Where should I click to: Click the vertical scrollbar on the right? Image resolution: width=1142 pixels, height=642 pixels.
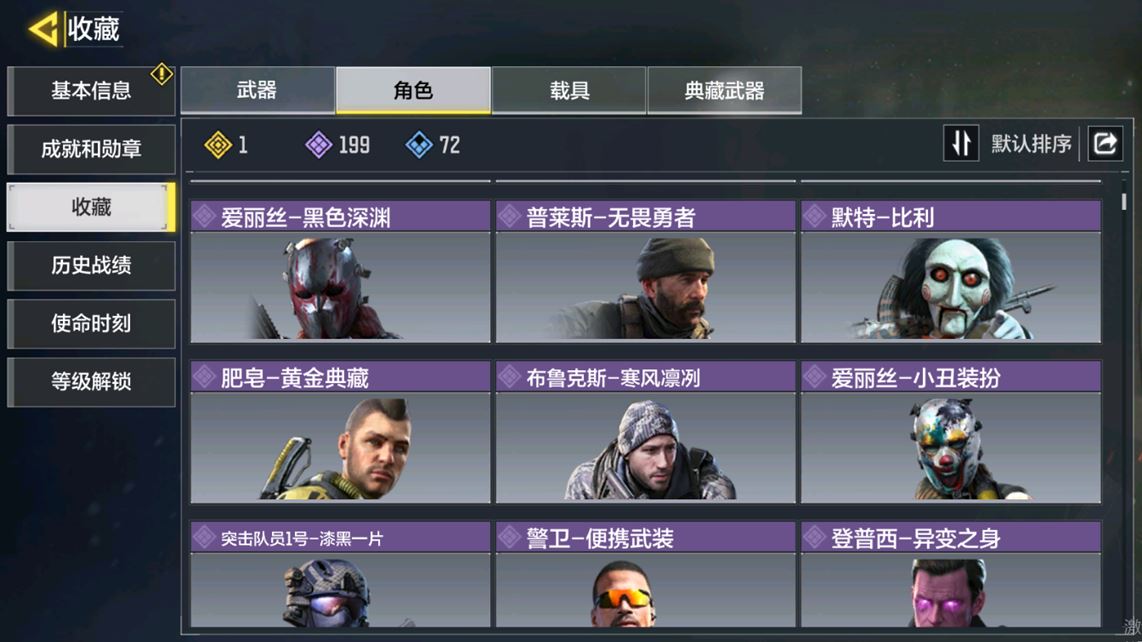1124,200
